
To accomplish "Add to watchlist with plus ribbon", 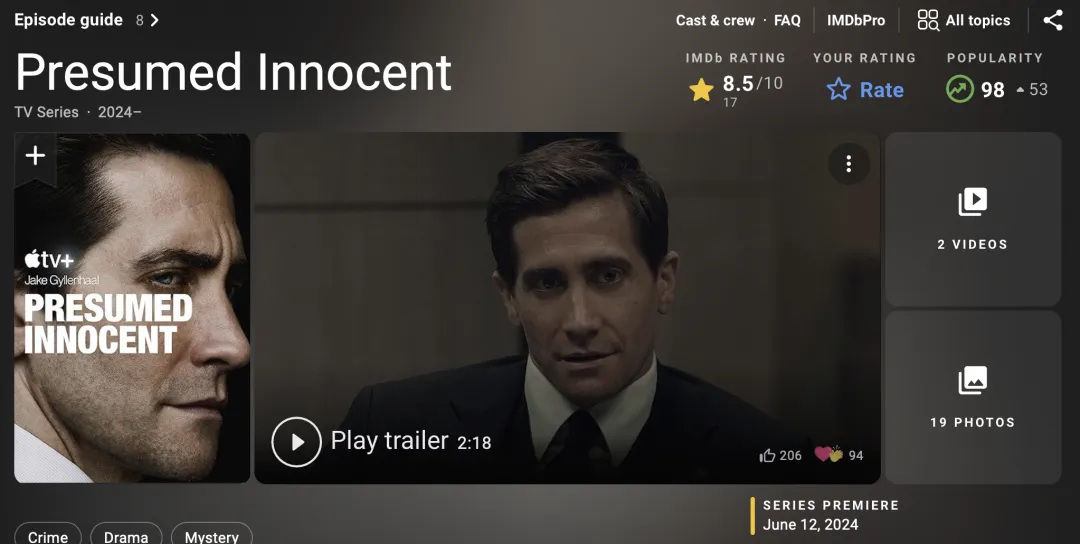I will 35,157.
